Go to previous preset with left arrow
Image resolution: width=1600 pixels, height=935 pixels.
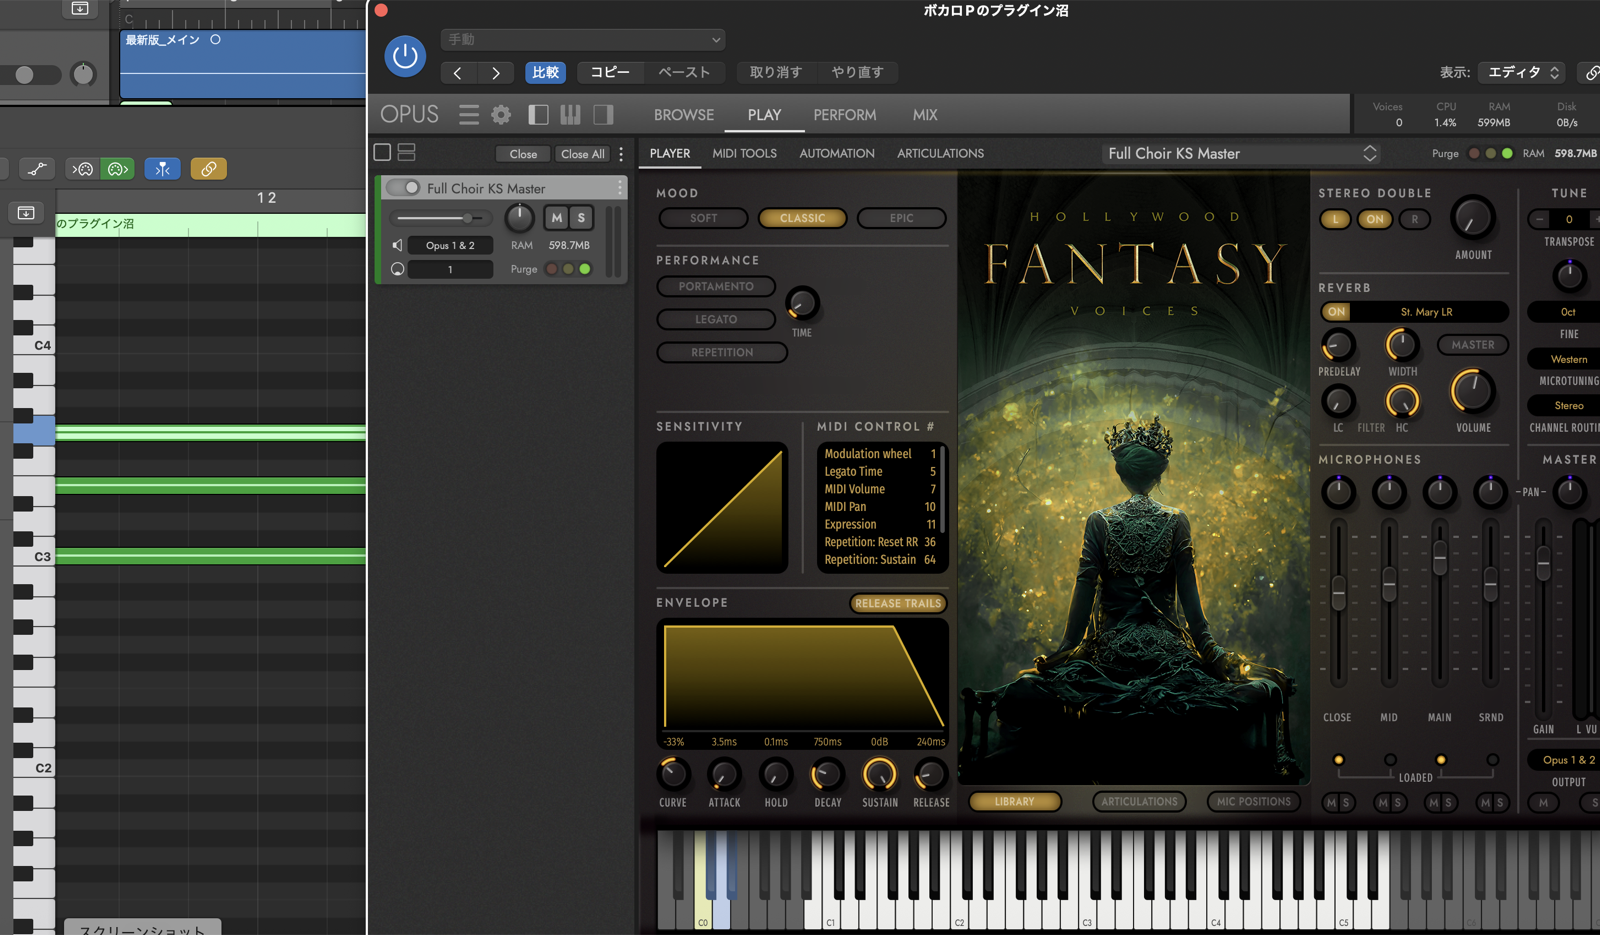[x=458, y=73]
